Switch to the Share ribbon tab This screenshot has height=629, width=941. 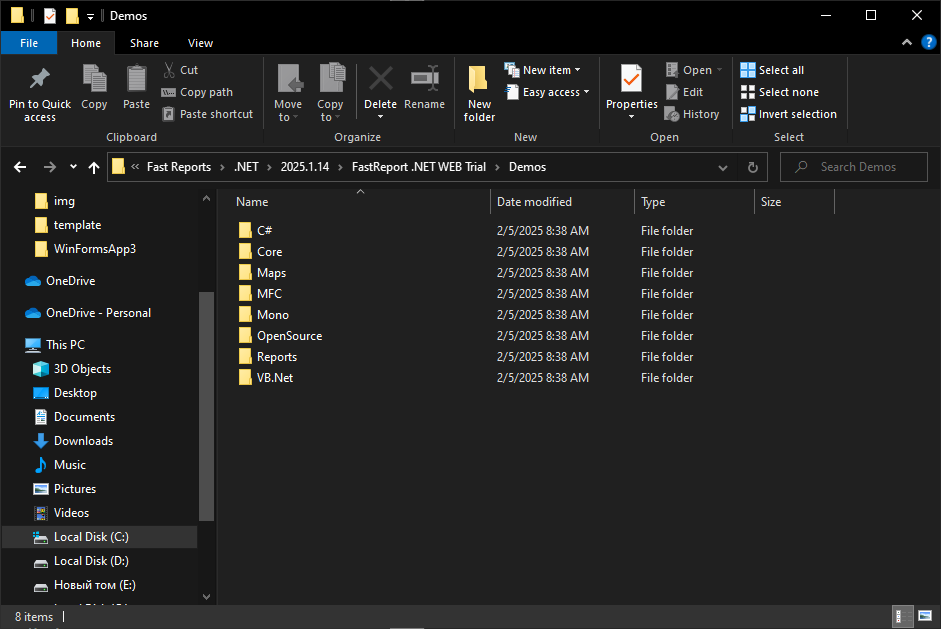click(x=145, y=43)
